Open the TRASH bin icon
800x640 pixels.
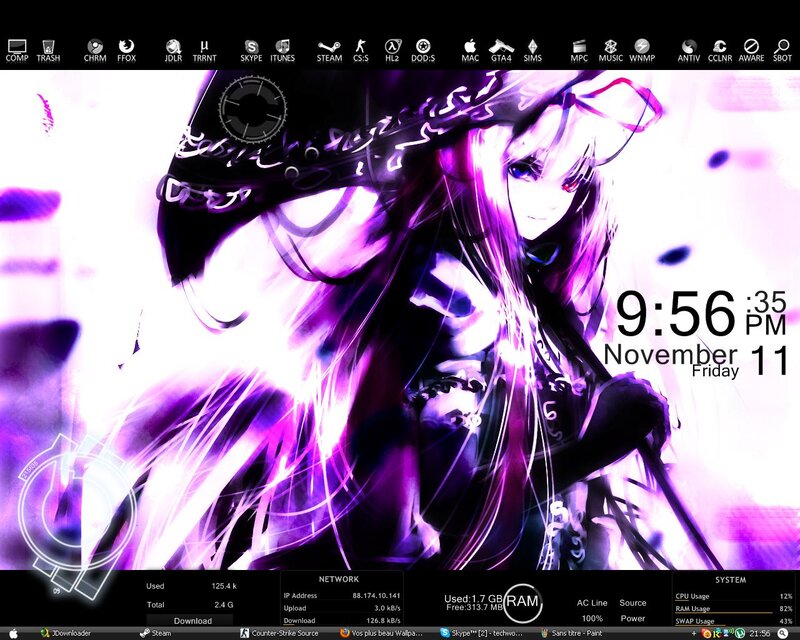coord(48,51)
